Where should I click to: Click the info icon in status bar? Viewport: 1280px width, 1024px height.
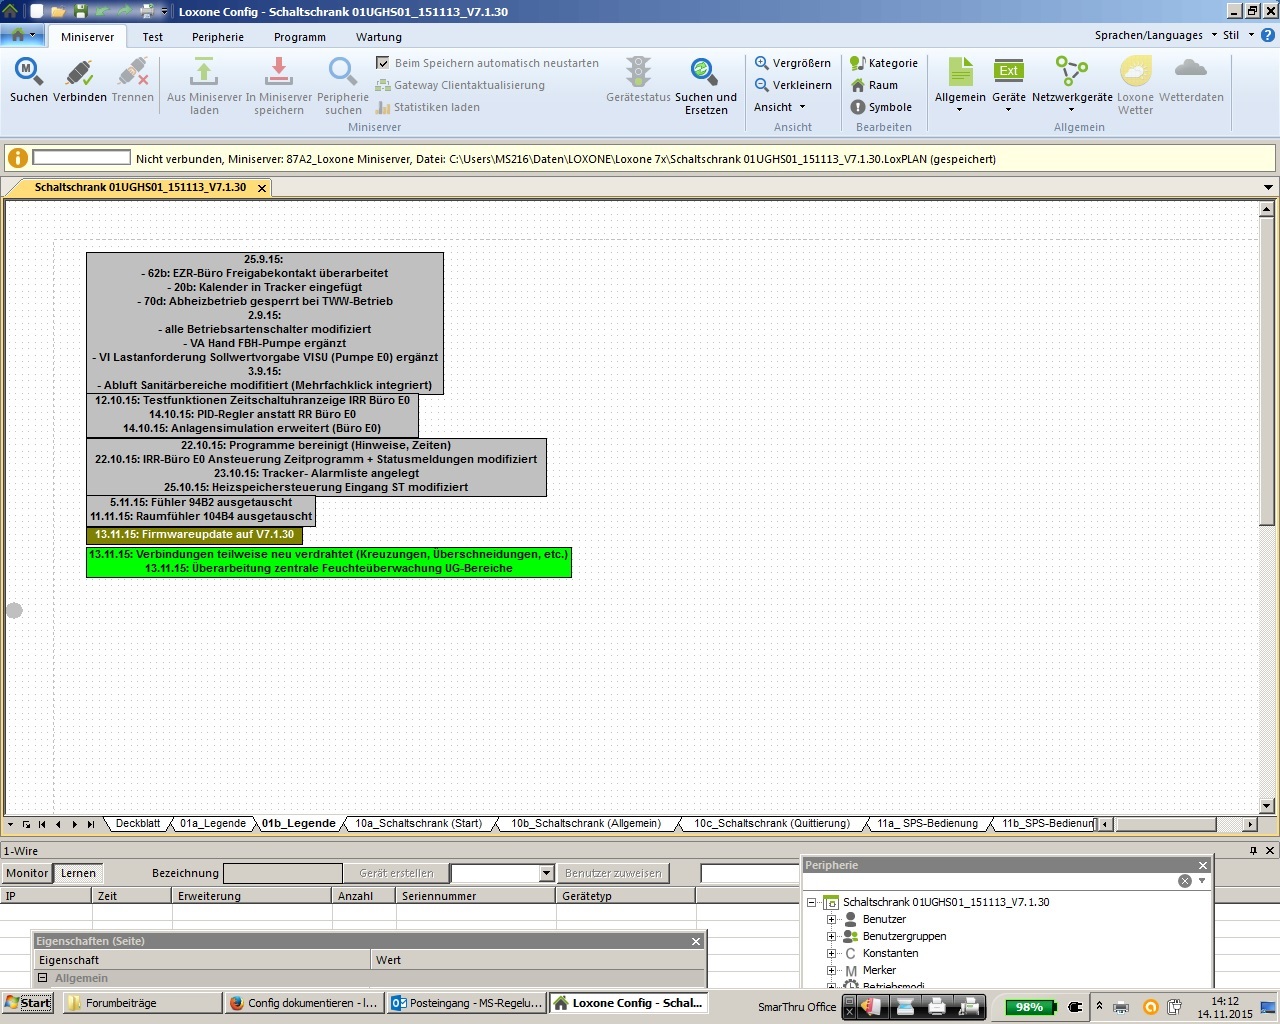[17, 158]
